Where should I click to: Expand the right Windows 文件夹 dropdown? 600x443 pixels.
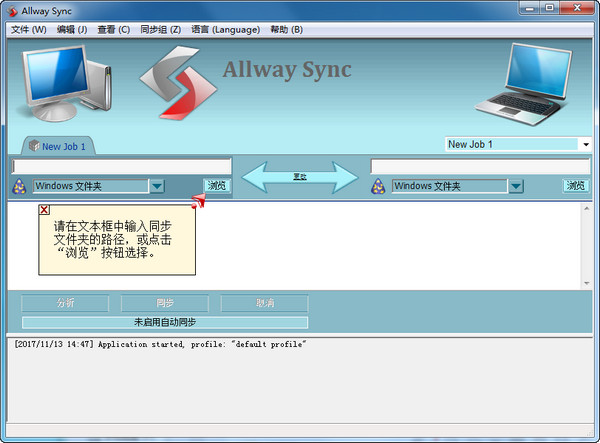tap(515, 186)
